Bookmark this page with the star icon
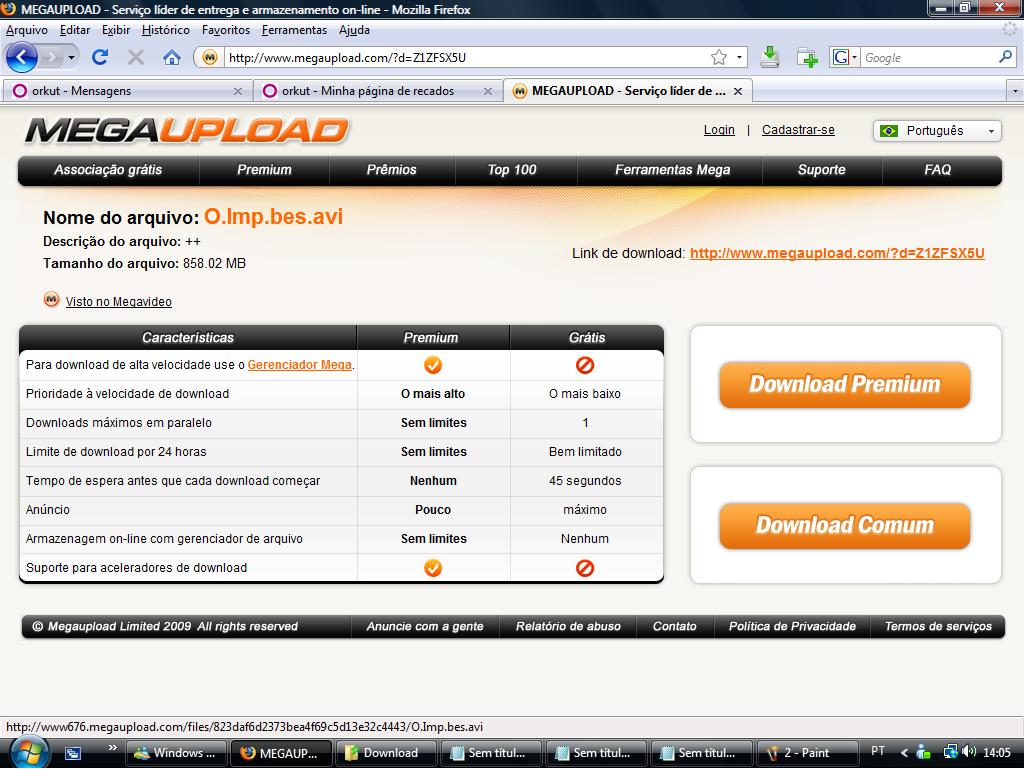1024x769 pixels. 718,57
